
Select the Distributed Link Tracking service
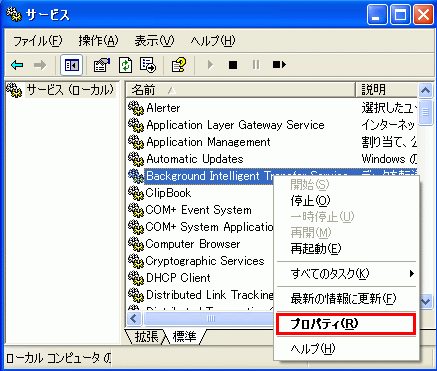point(210,295)
